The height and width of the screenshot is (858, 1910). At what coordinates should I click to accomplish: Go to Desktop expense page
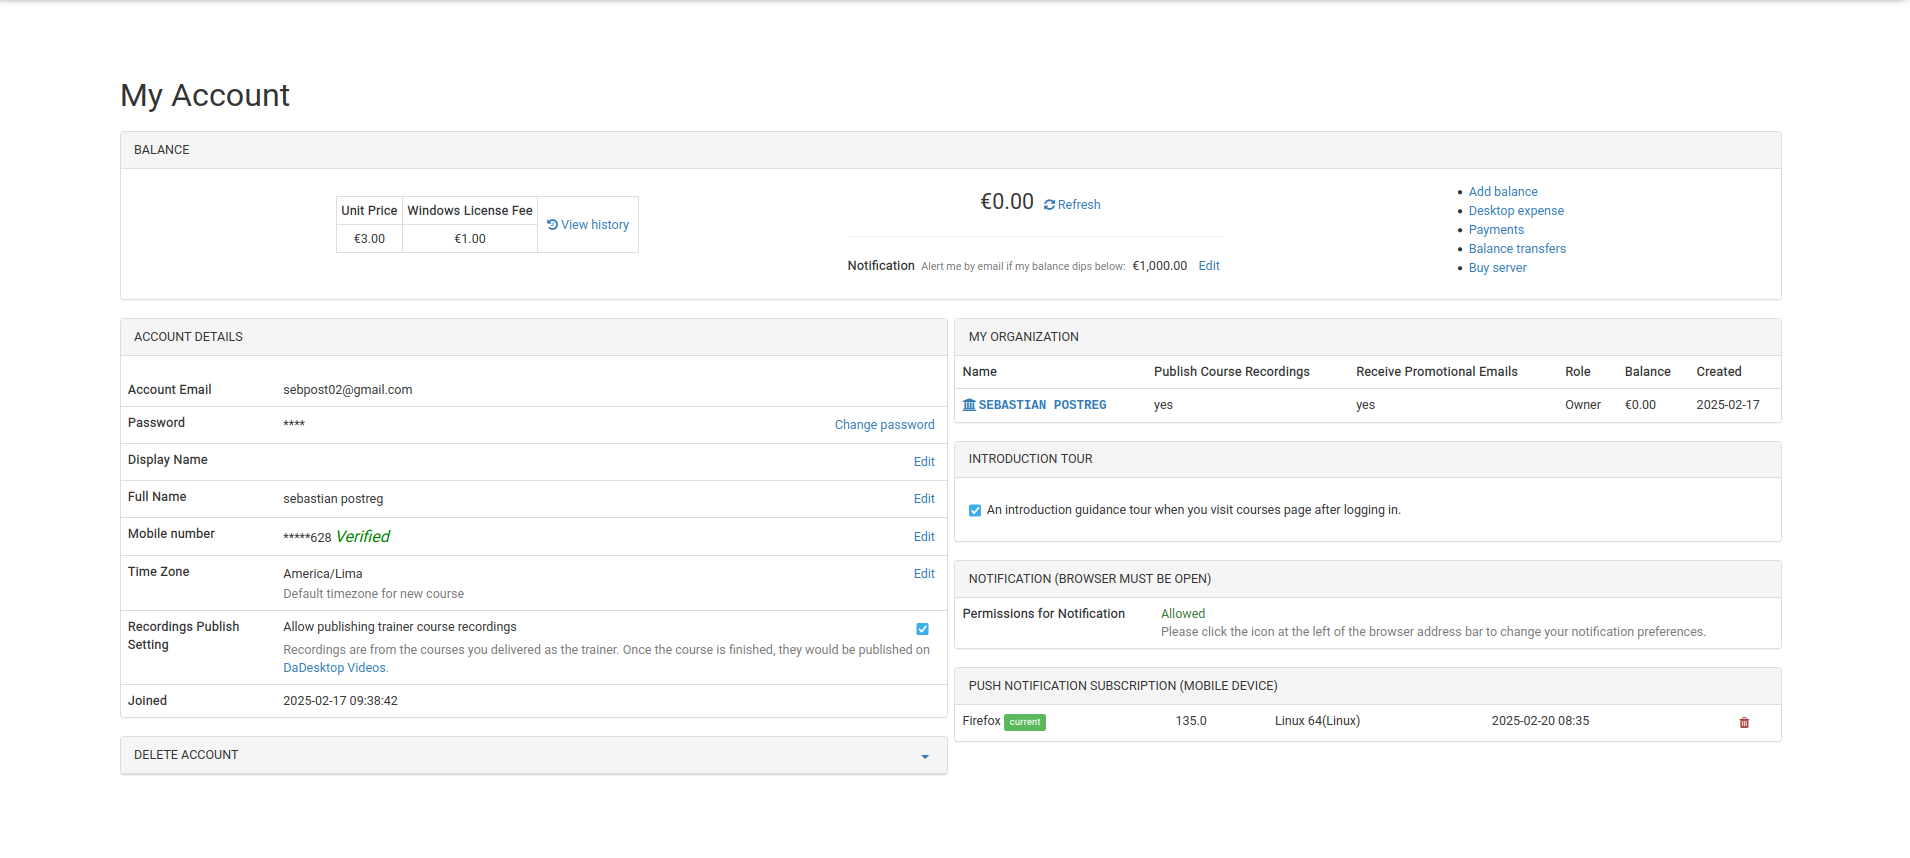1515,211
